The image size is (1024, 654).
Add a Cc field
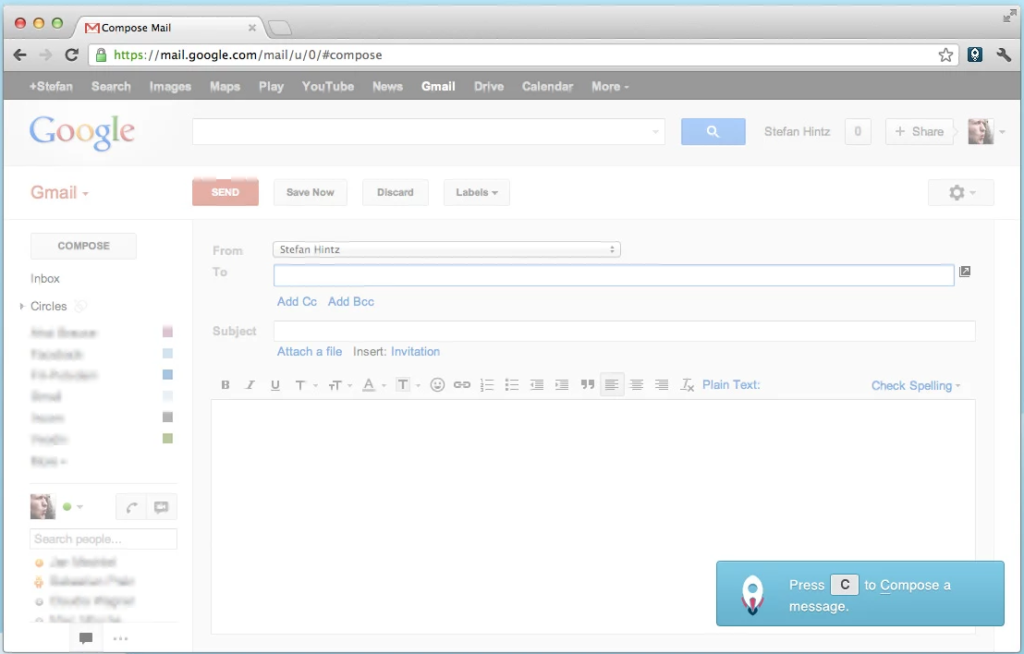[x=296, y=301]
